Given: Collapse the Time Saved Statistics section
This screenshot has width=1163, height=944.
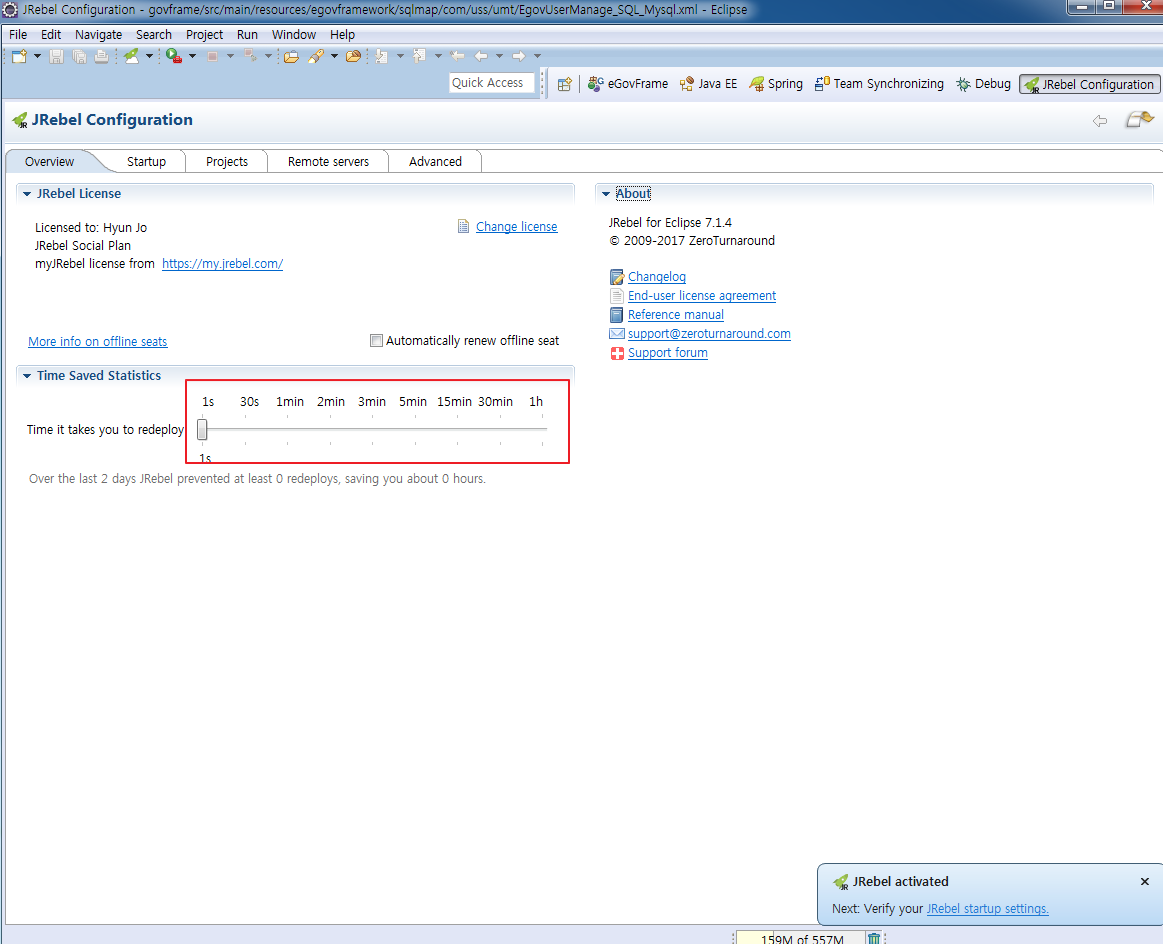Looking at the screenshot, I should pyautogui.click(x=27, y=376).
